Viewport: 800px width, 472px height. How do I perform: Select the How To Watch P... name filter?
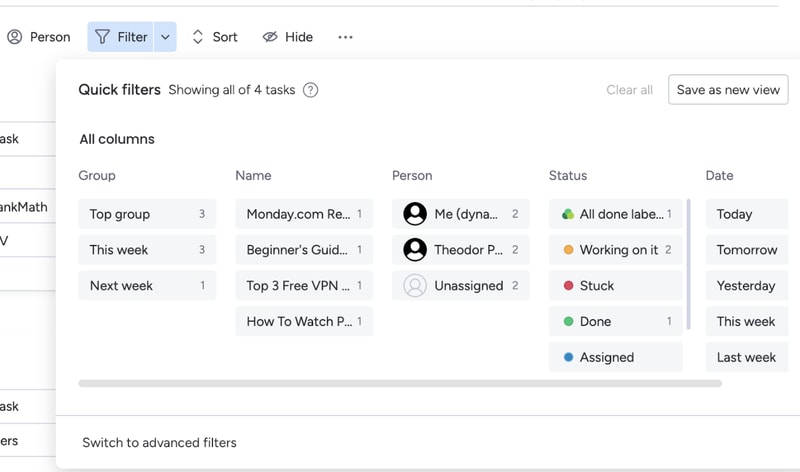[x=304, y=321]
